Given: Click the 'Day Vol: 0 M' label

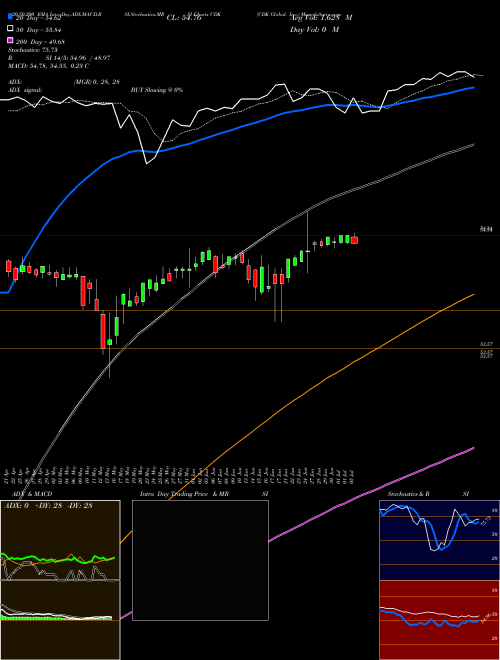Looking at the screenshot, I should coord(314,29).
